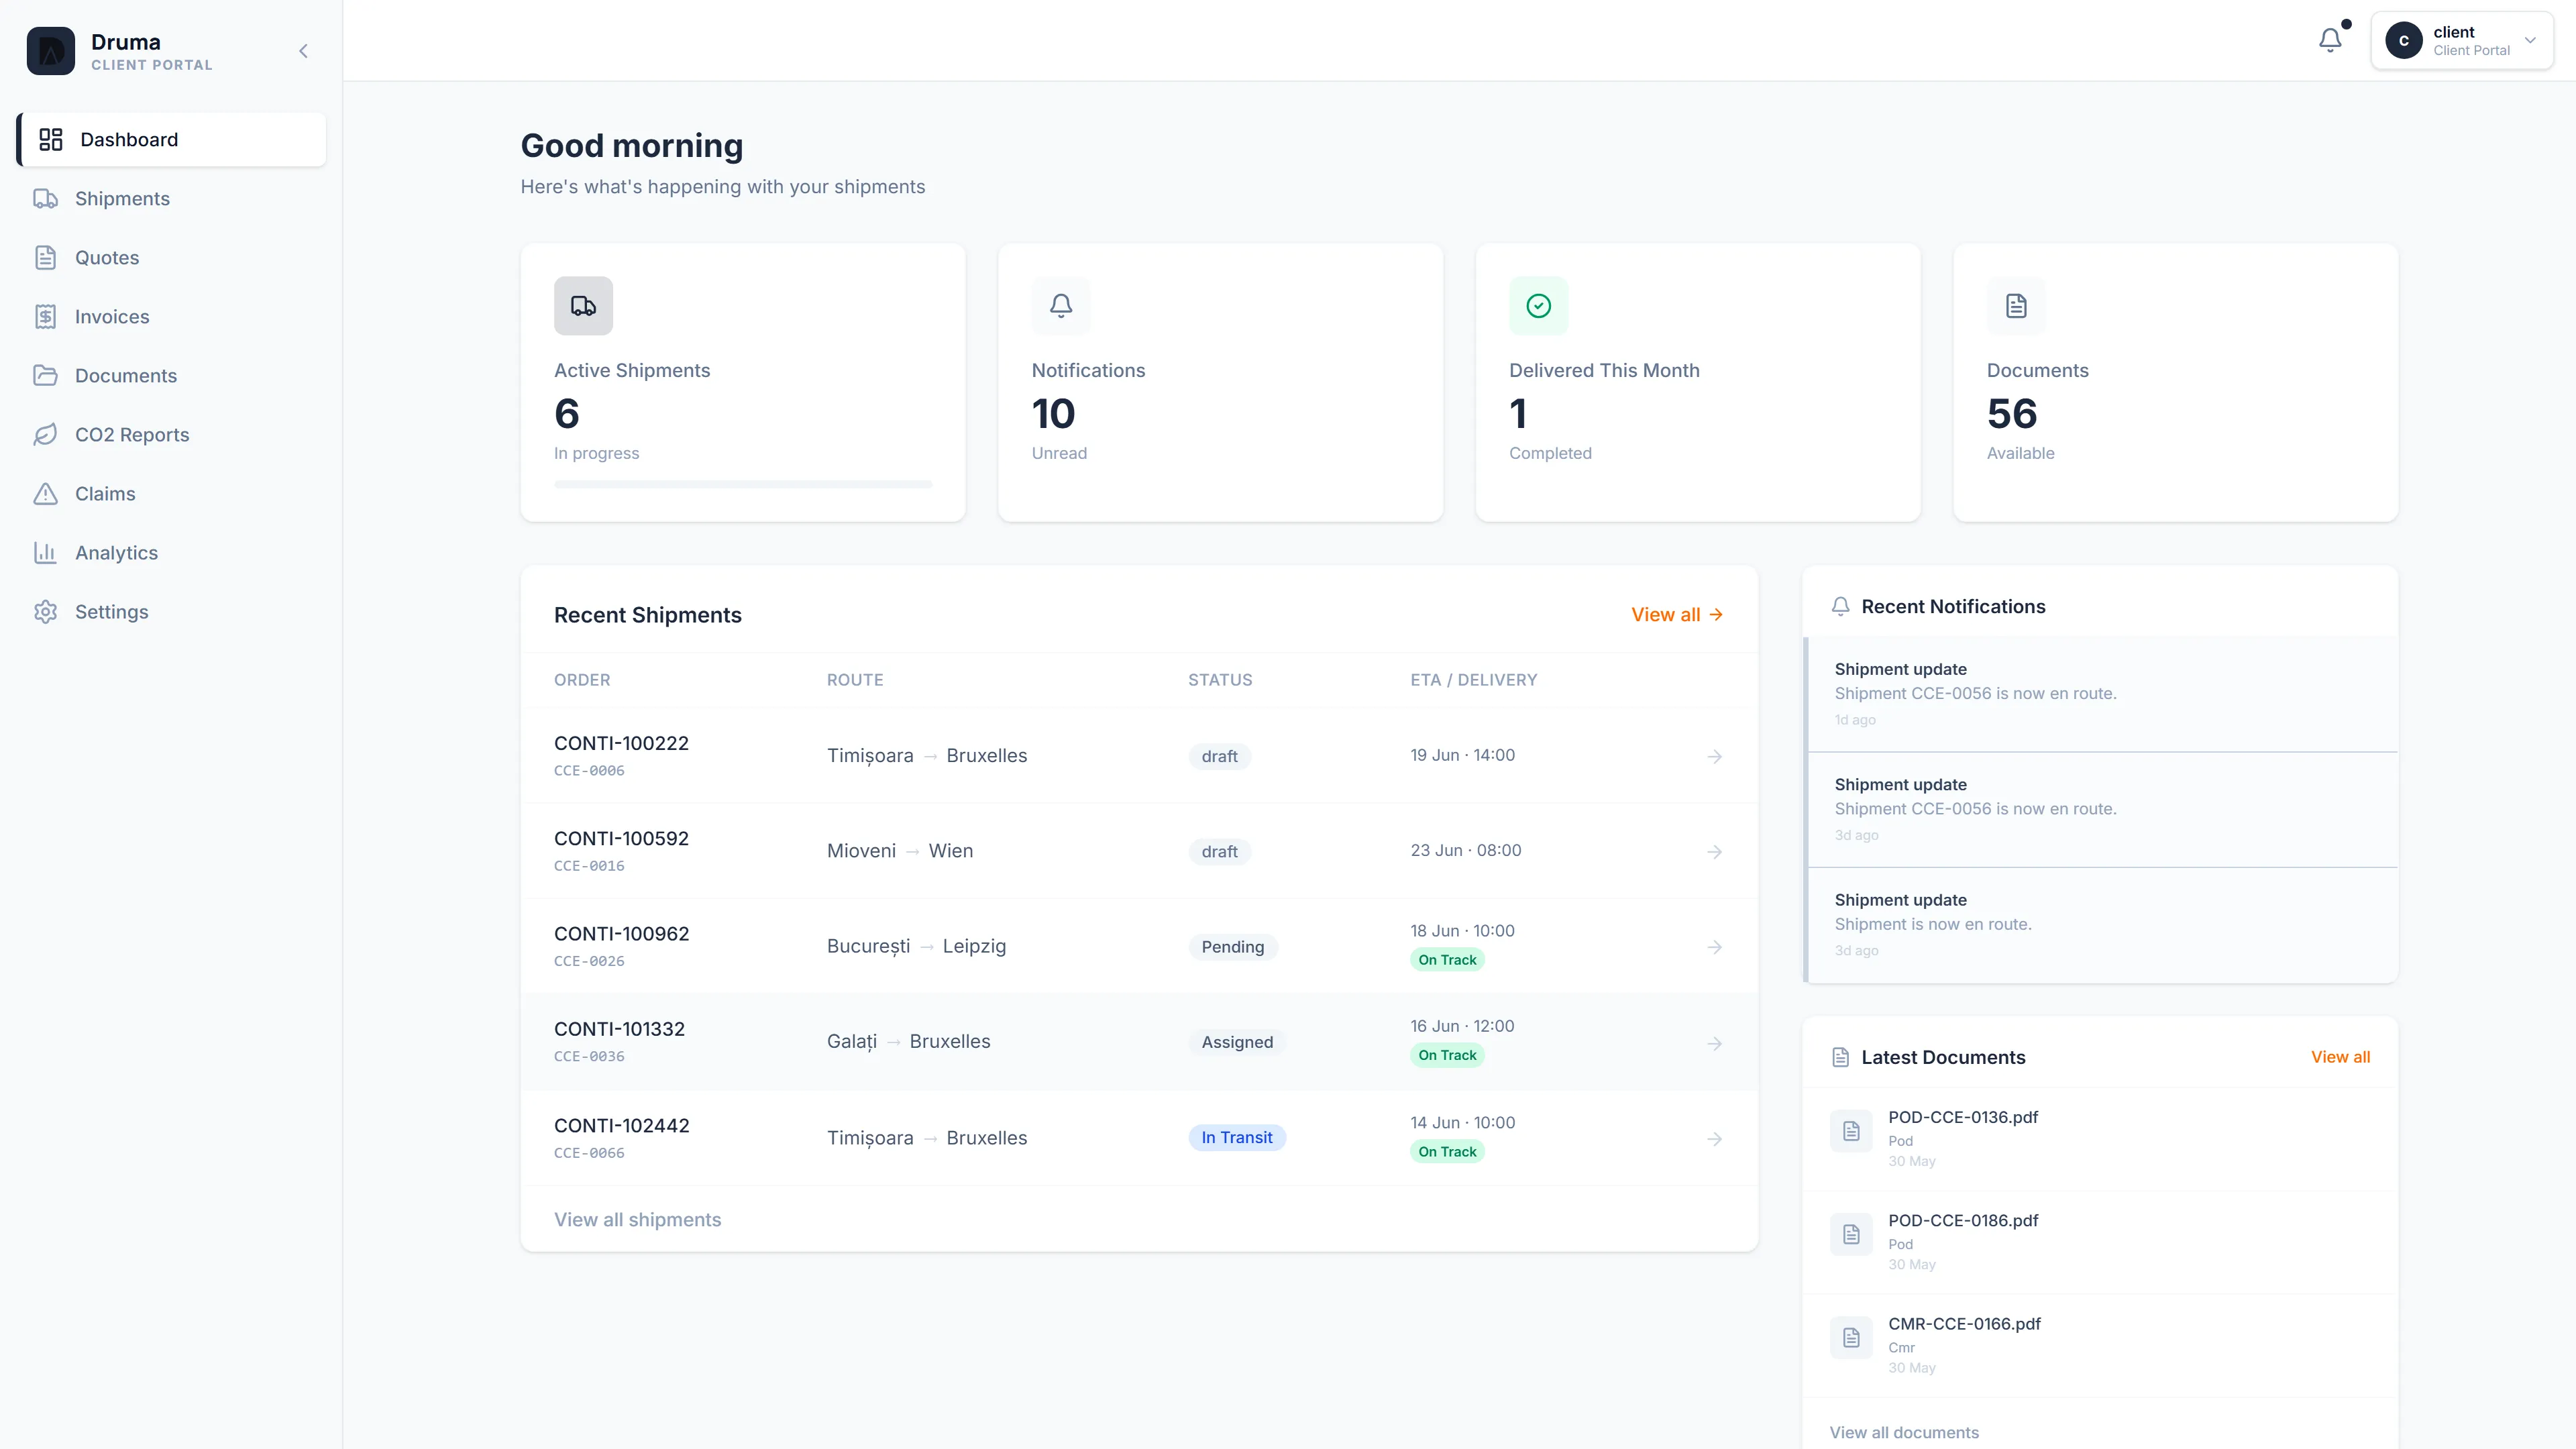This screenshot has height=1449, width=2576.
Task: Select order CONTI-100222
Action: coord(621,743)
